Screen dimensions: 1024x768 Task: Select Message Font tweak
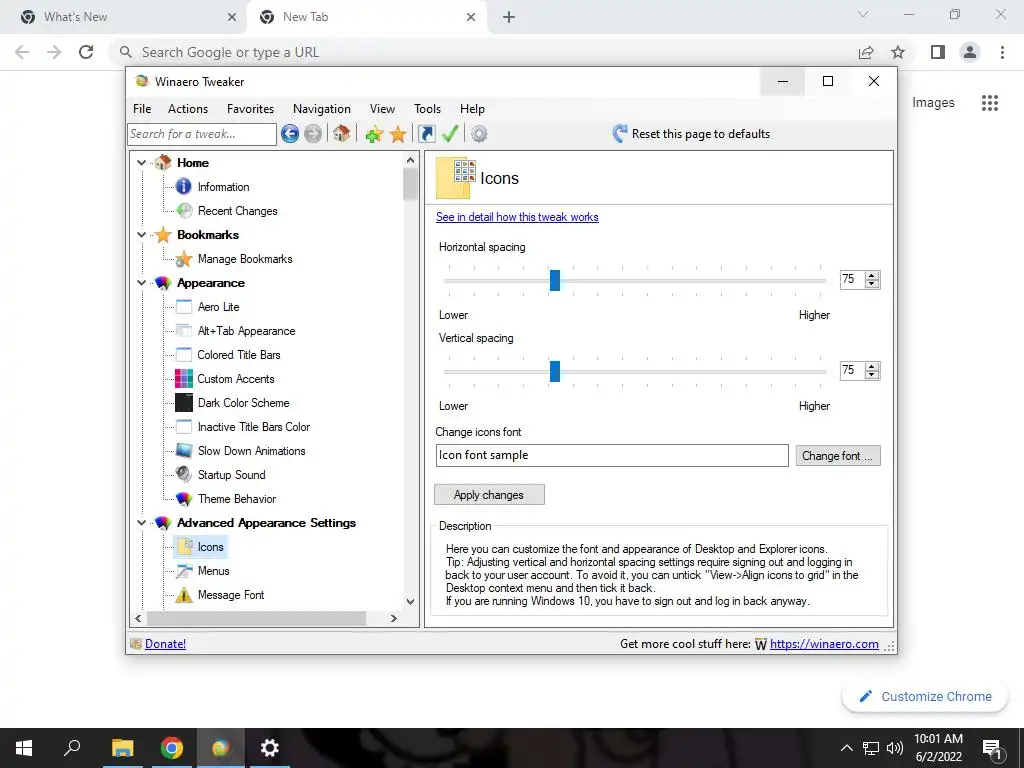coord(231,595)
